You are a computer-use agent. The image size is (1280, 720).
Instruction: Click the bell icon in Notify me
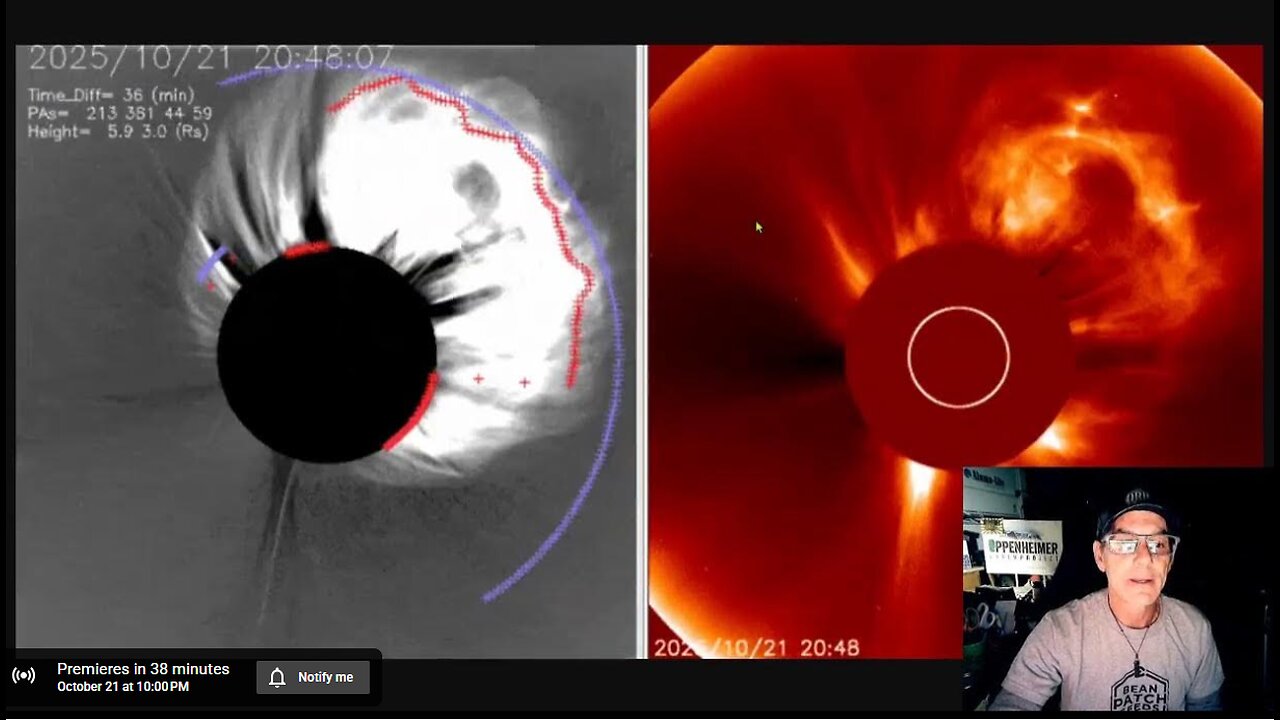coord(278,677)
